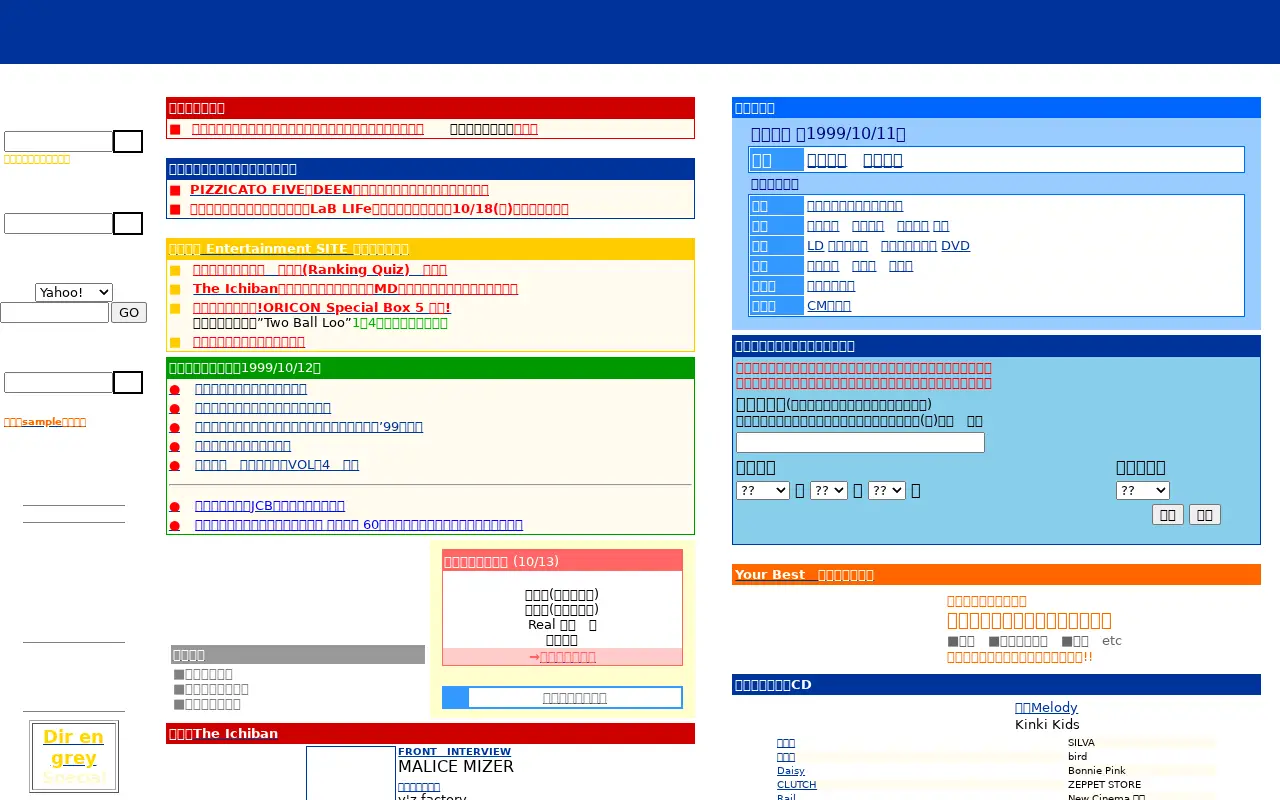Open the Dir en grey Special banner
The height and width of the screenshot is (800, 1280).
[74, 757]
